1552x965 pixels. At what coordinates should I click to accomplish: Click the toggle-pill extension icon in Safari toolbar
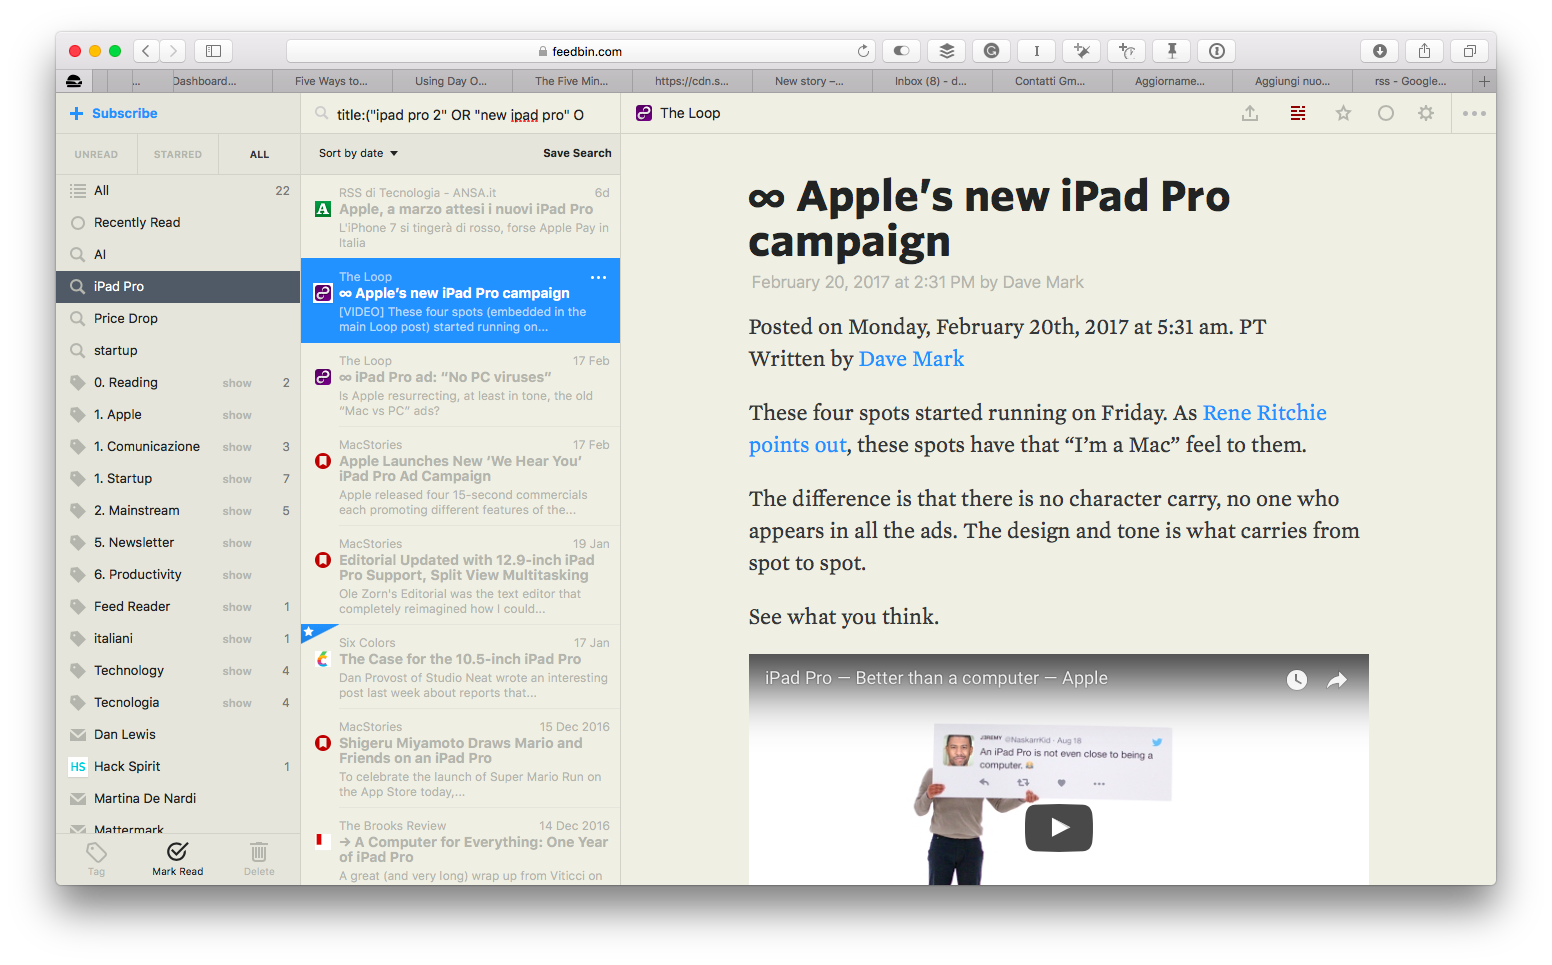[x=901, y=51]
